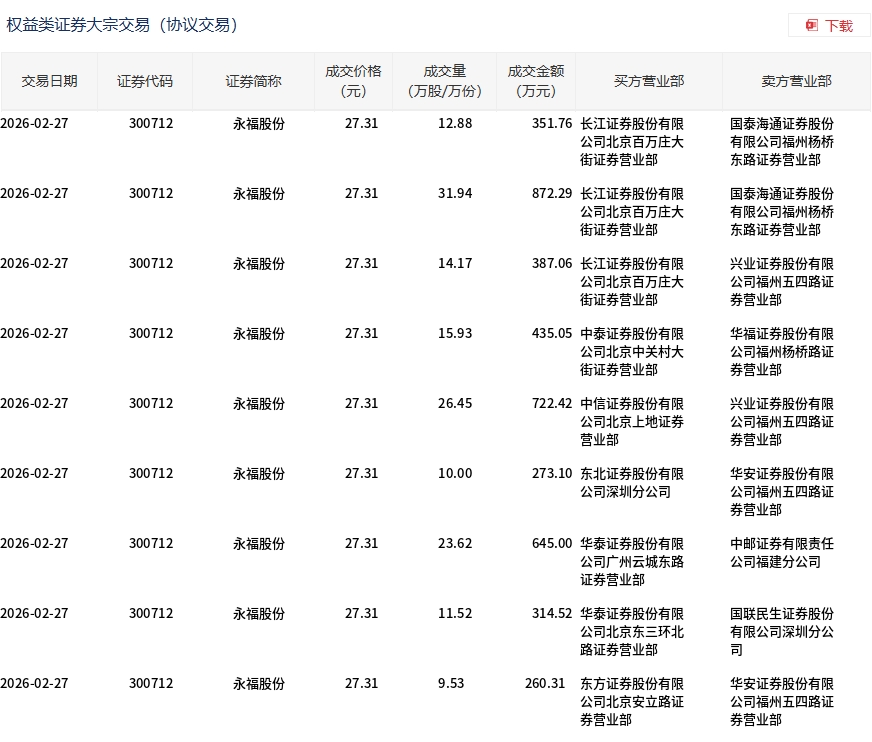872x742 pixels.
Task: Click the 国联民生证券 seller cell
Action: pyautogui.click(x=781, y=632)
